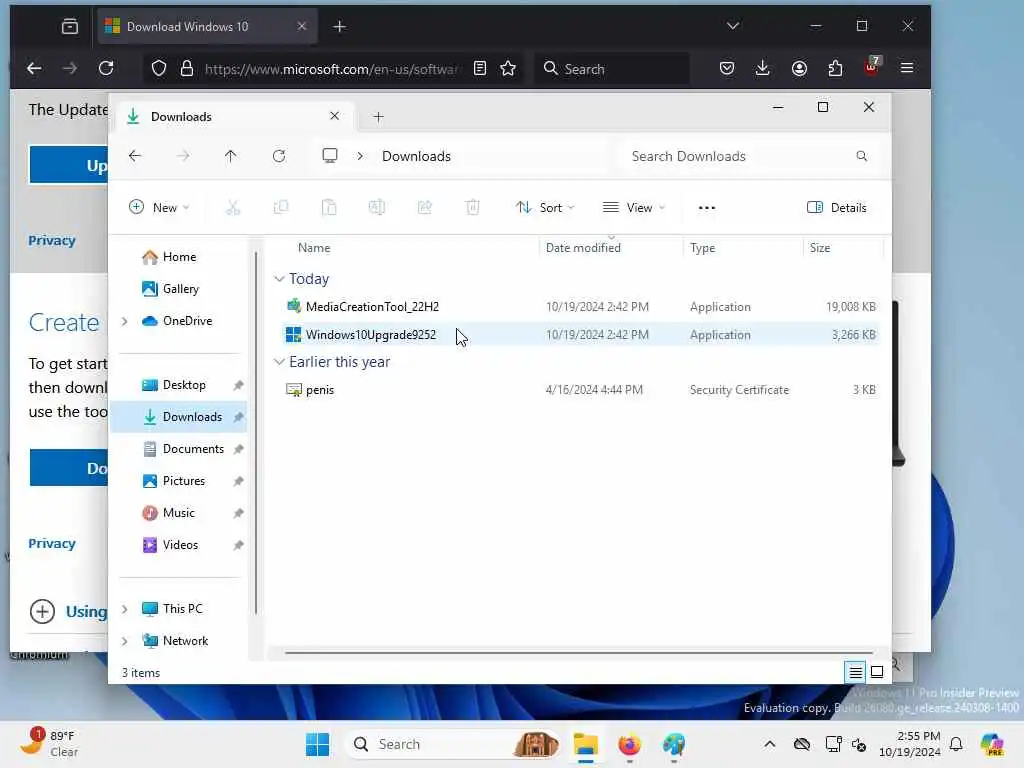Click the Paste icon in Explorer toolbar
1024x768 pixels.
pos(329,208)
